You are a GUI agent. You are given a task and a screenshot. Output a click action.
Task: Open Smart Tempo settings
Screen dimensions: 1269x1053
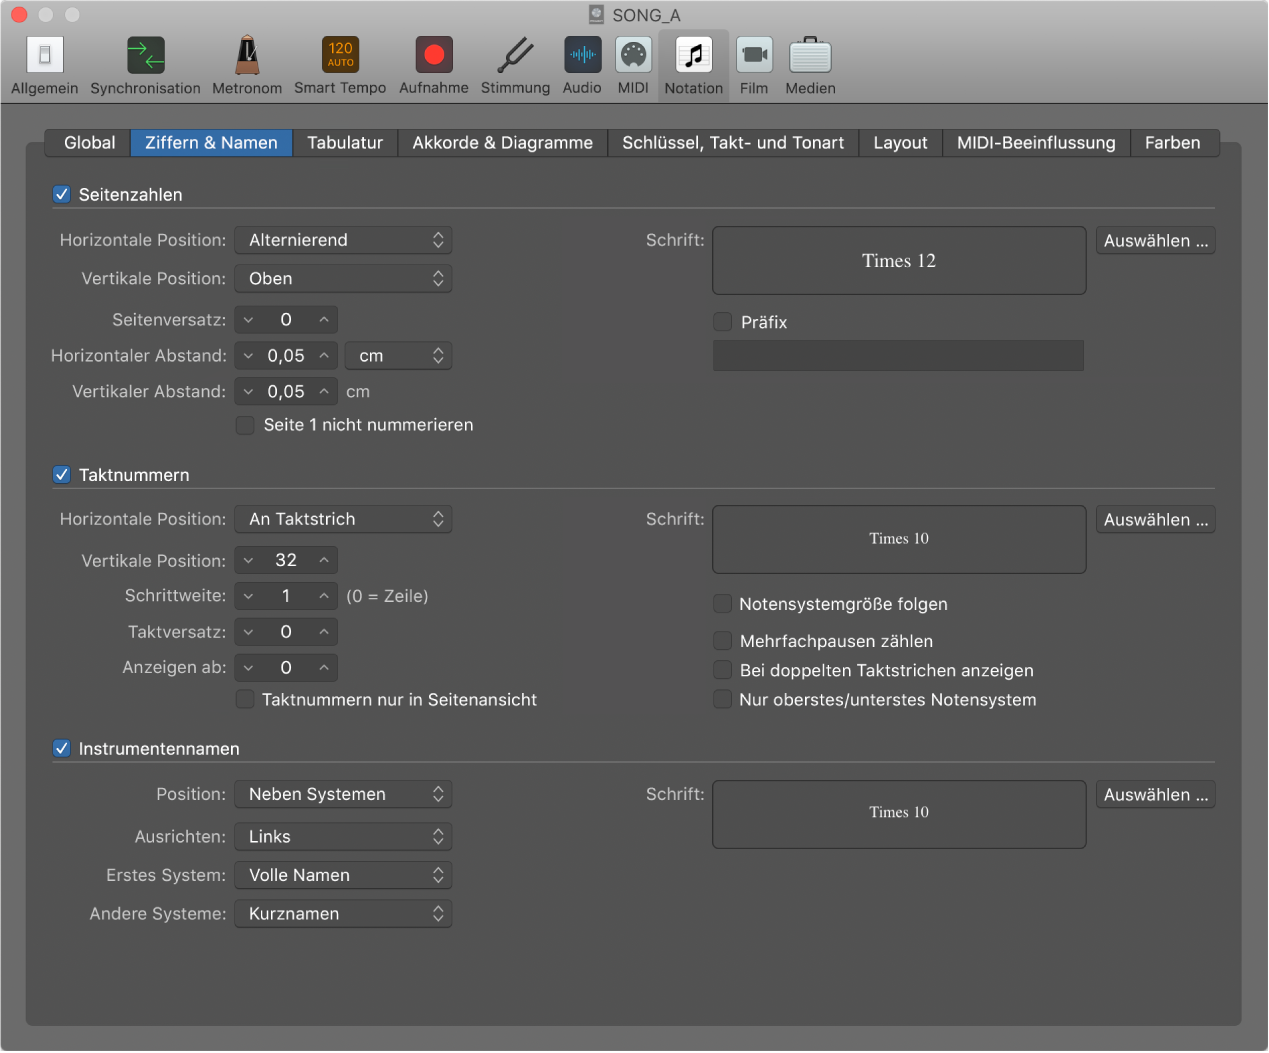(340, 56)
